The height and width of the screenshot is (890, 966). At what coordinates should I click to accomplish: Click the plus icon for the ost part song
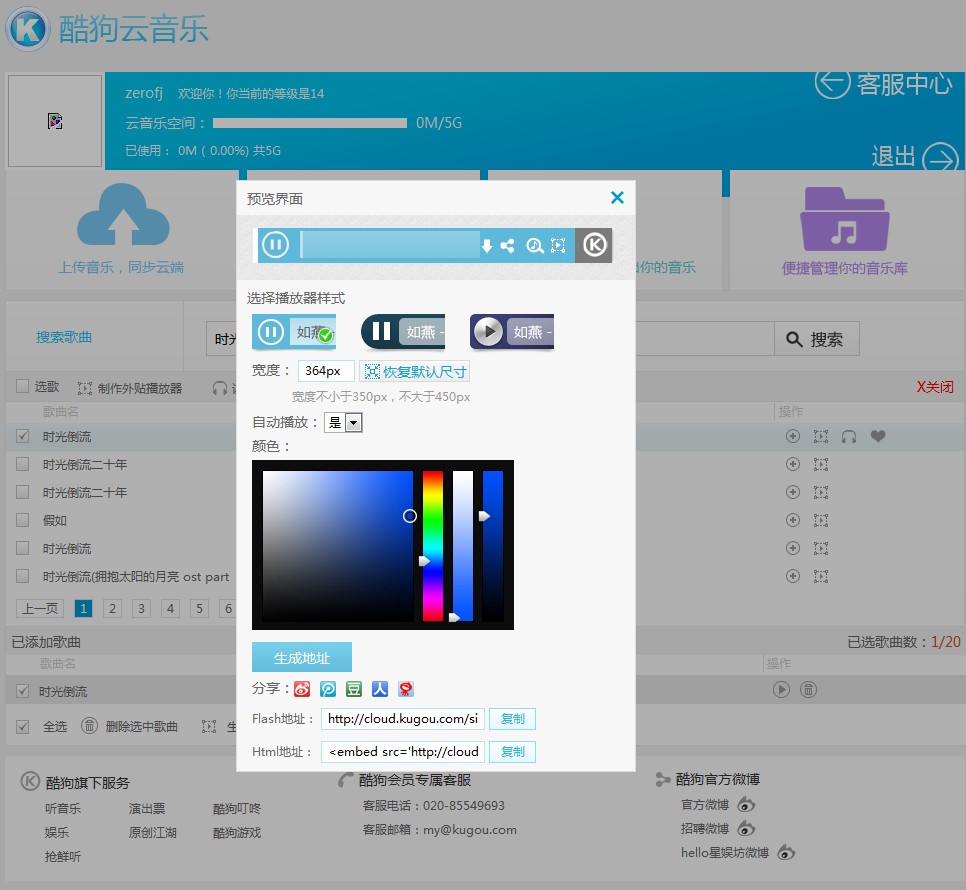[x=793, y=576]
